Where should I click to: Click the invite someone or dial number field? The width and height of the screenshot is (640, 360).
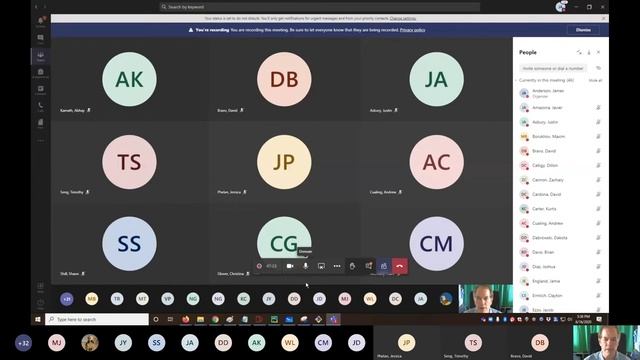pos(553,69)
